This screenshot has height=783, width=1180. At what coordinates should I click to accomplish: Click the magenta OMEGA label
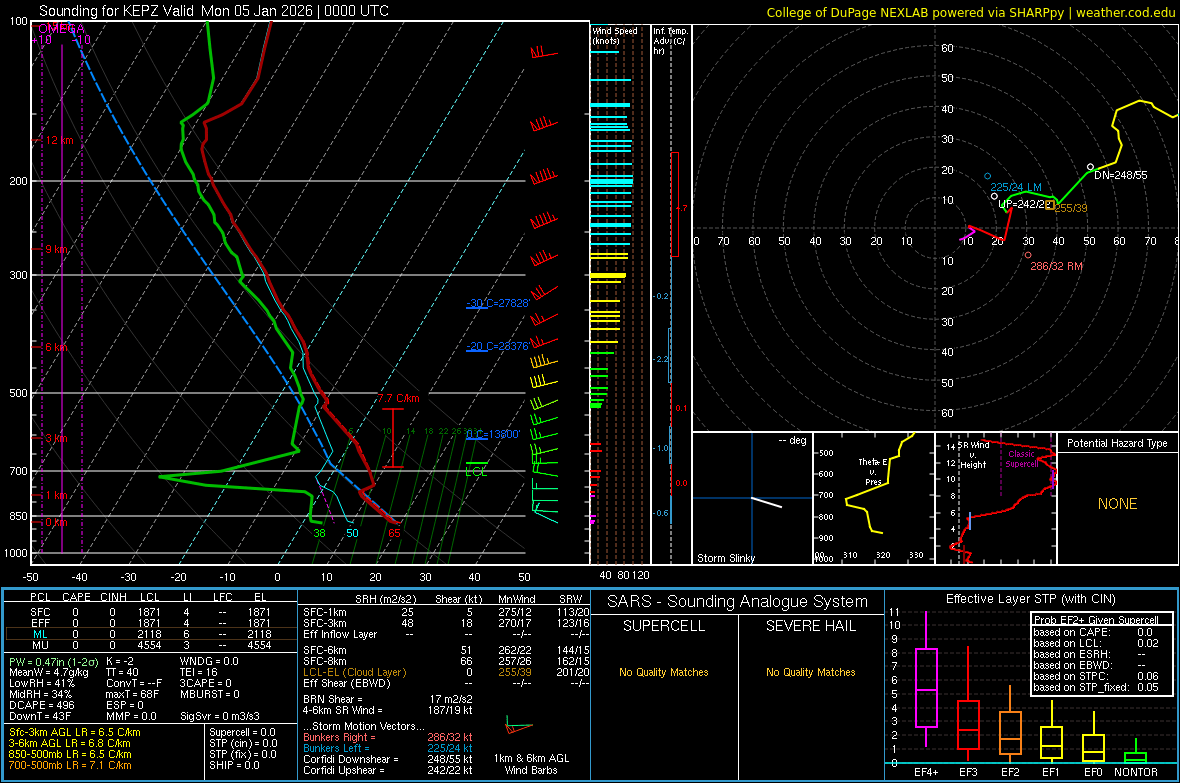(62, 29)
